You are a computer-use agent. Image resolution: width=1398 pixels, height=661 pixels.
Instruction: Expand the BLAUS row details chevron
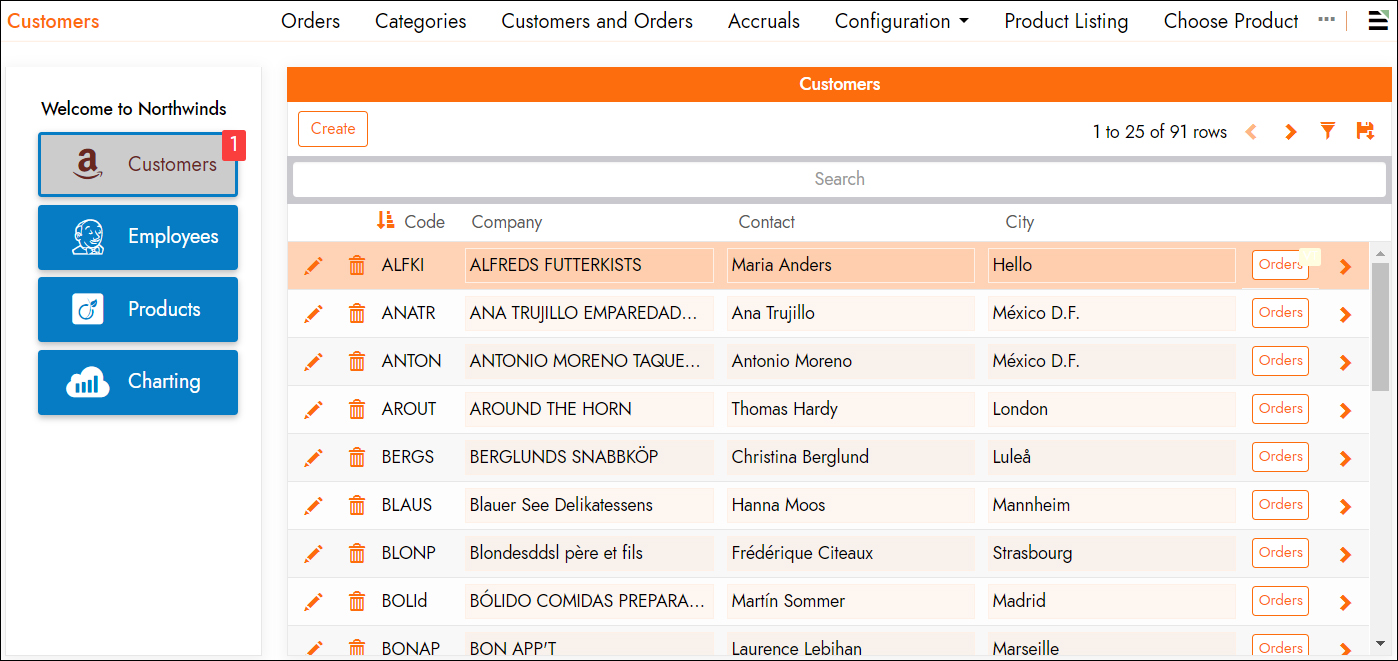point(1345,506)
